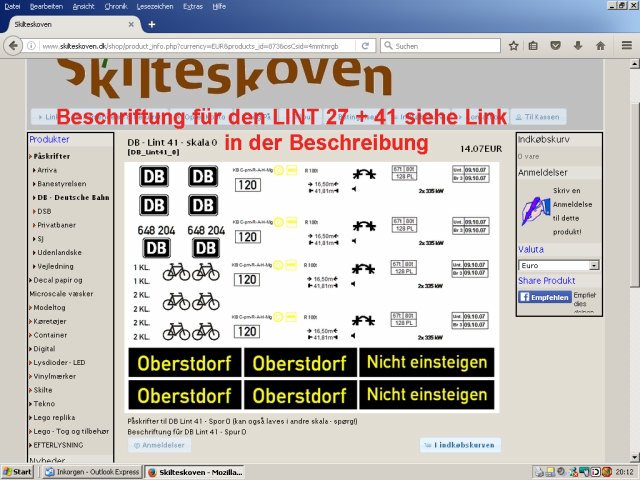Go to home page icon
The height and width of the screenshot is (480, 640).
600,46
